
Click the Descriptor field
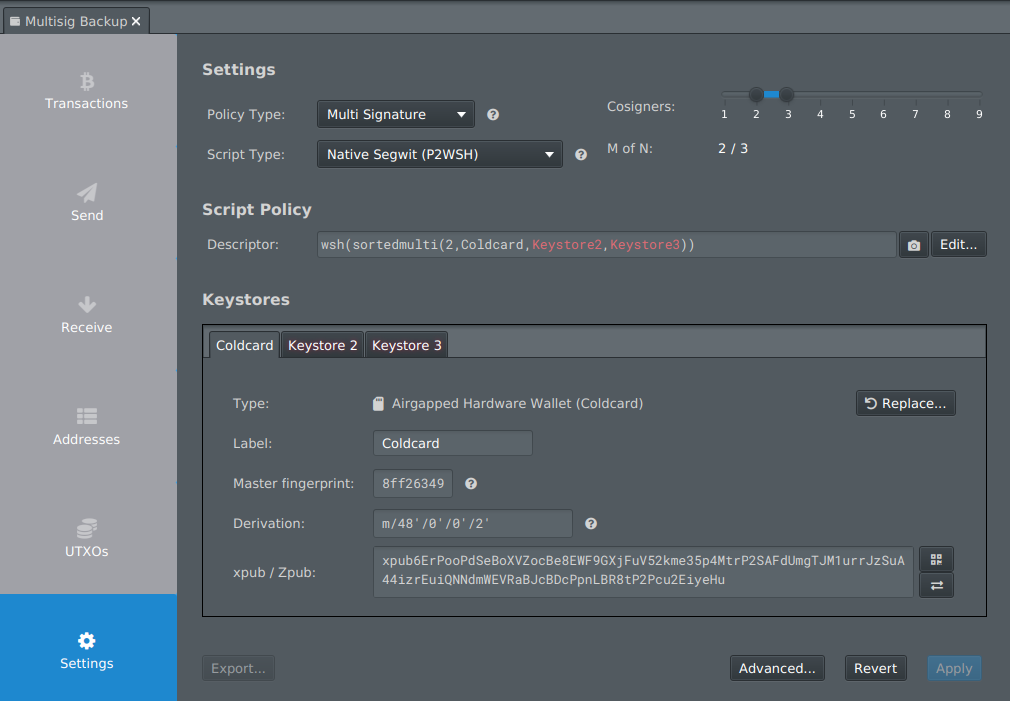pos(606,245)
